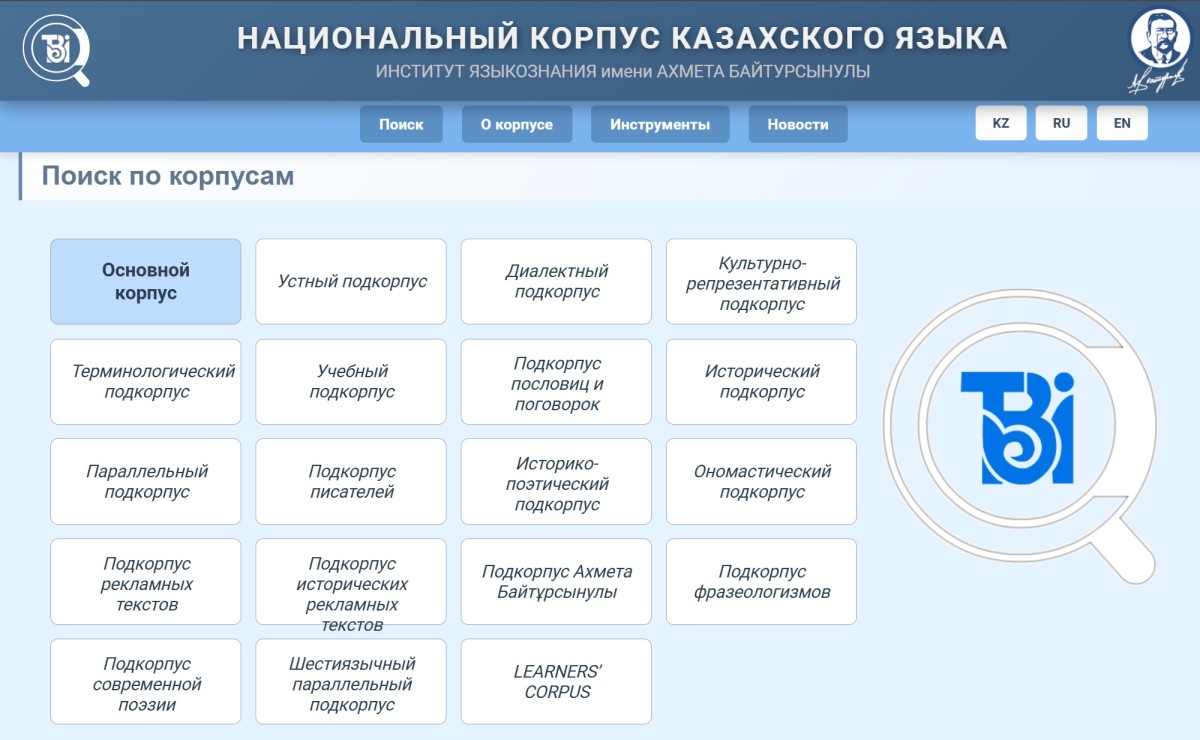Click the corpus logo icon in the header

pos(56,49)
